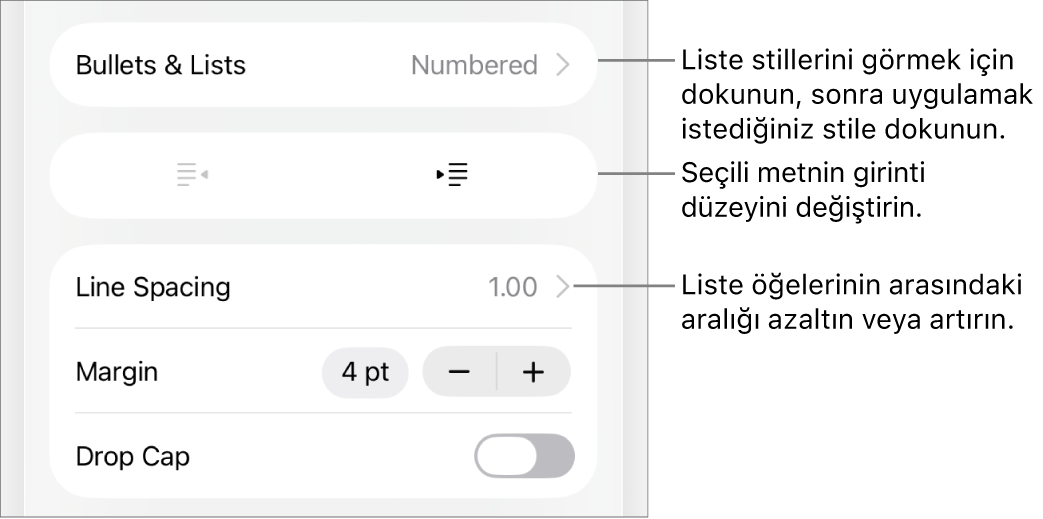Decrease margin with the minus button
This screenshot has height=519, width=1043.
[x=460, y=373]
